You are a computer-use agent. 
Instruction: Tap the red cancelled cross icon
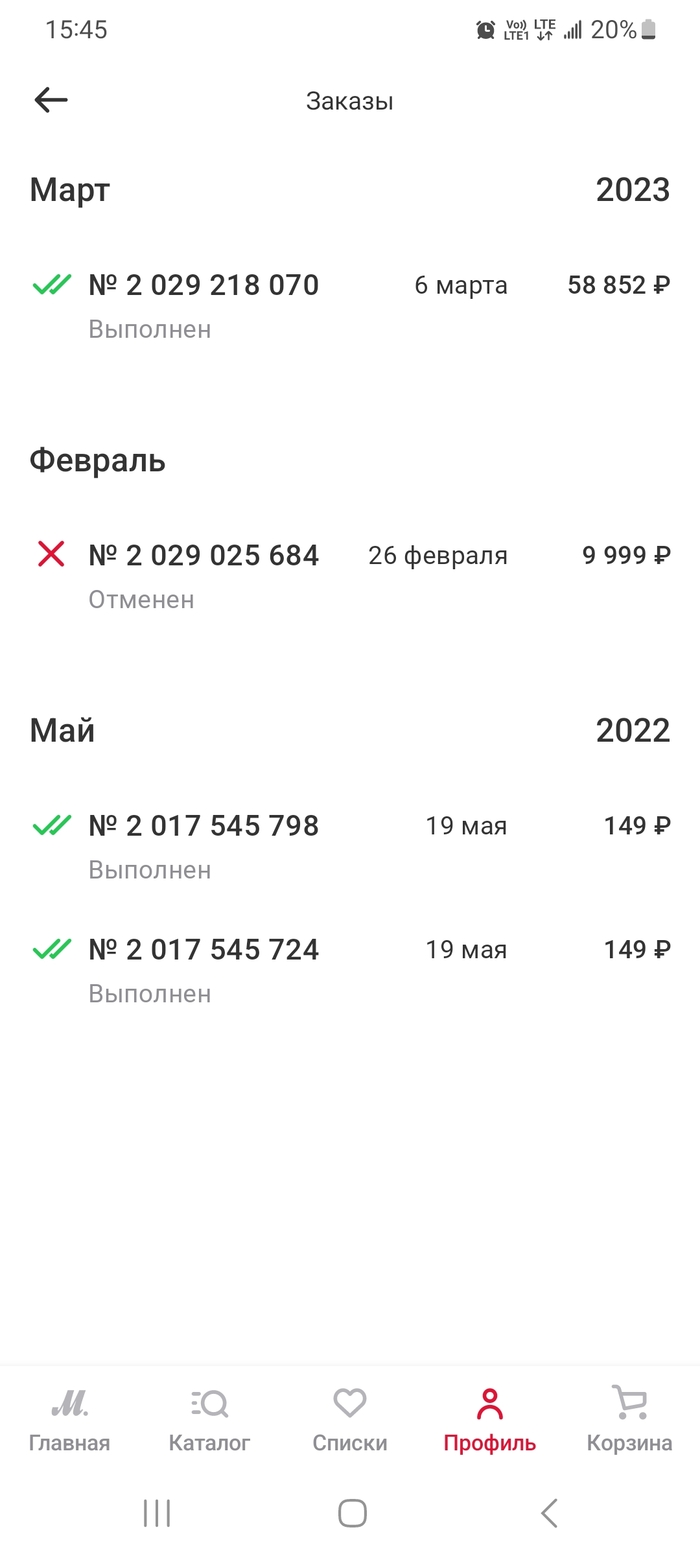tap(51, 554)
